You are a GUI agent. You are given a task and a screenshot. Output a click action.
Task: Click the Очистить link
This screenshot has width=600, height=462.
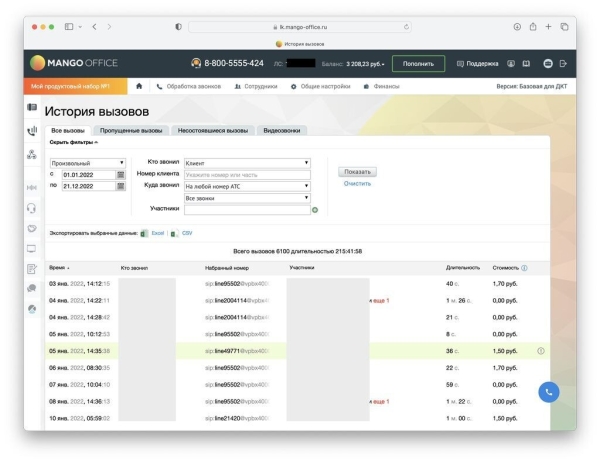click(357, 184)
